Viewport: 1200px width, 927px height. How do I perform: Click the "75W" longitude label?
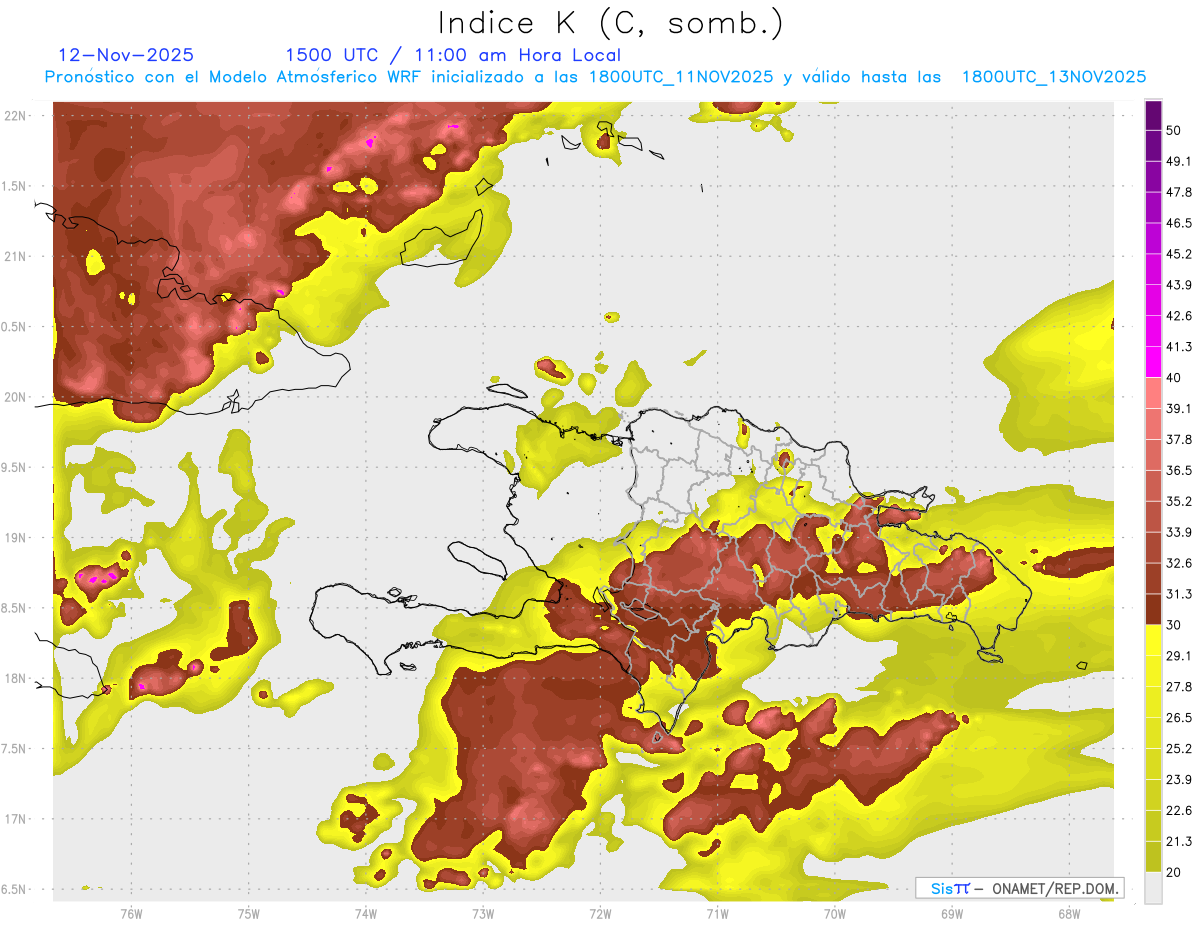click(249, 913)
